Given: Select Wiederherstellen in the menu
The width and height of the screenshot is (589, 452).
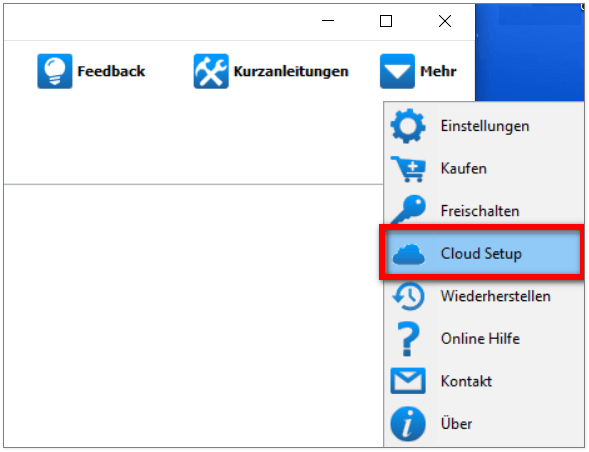Looking at the screenshot, I should [485, 296].
